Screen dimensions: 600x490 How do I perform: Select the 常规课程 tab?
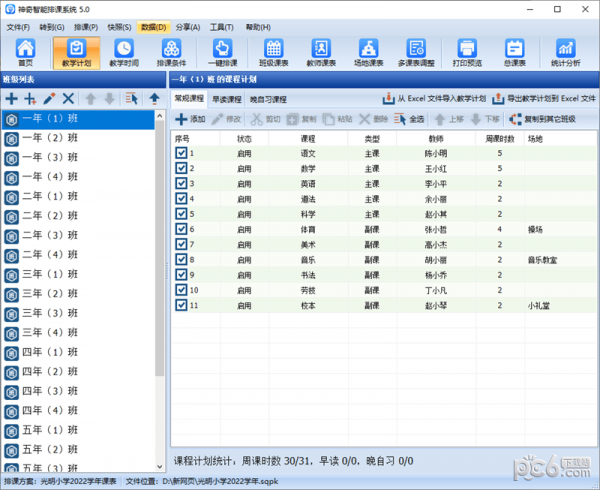click(x=189, y=99)
